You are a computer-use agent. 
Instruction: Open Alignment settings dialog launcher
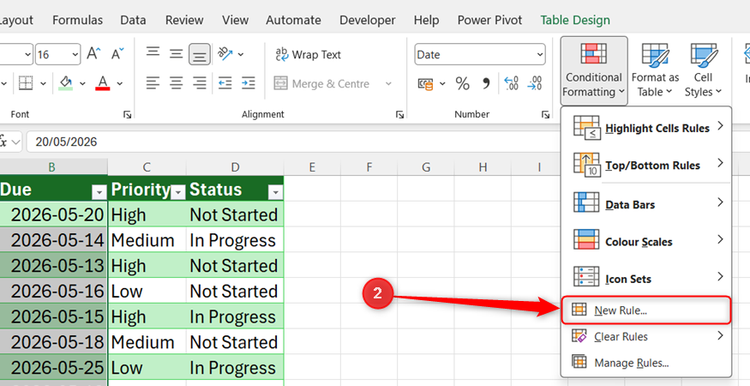tap(400, 114)
